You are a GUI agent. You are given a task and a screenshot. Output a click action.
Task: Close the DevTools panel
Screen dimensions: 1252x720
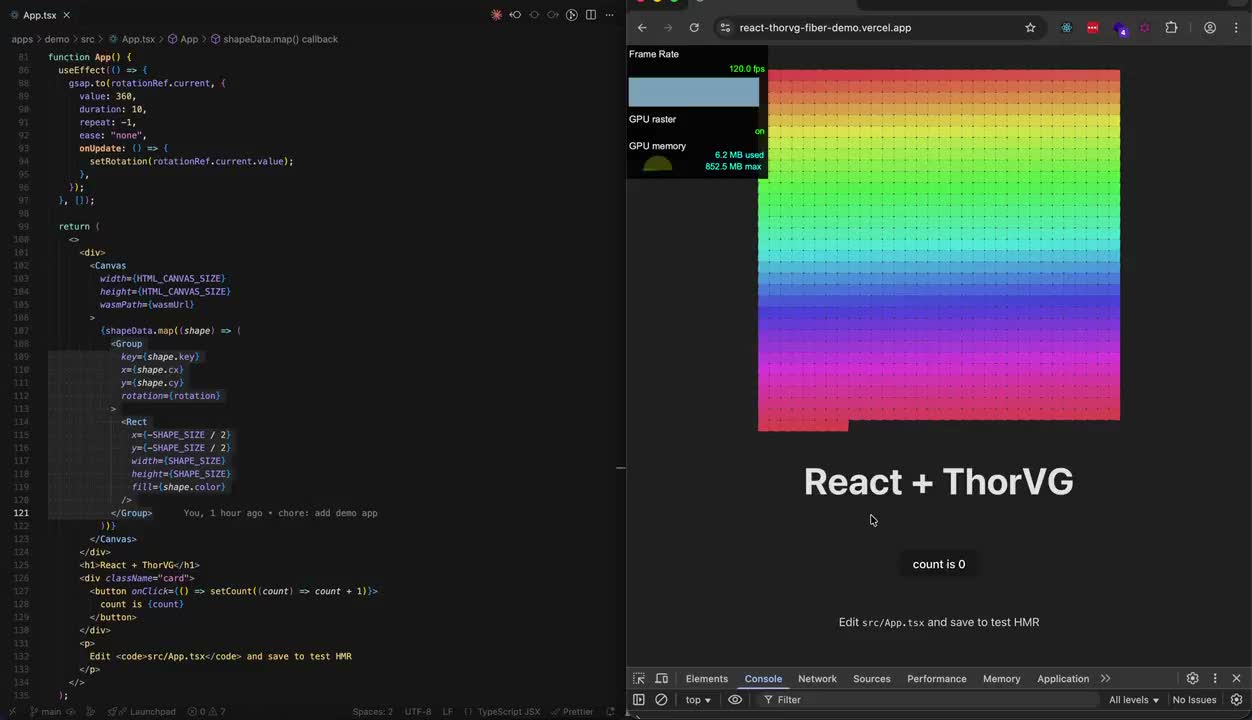pos(1236,679)
